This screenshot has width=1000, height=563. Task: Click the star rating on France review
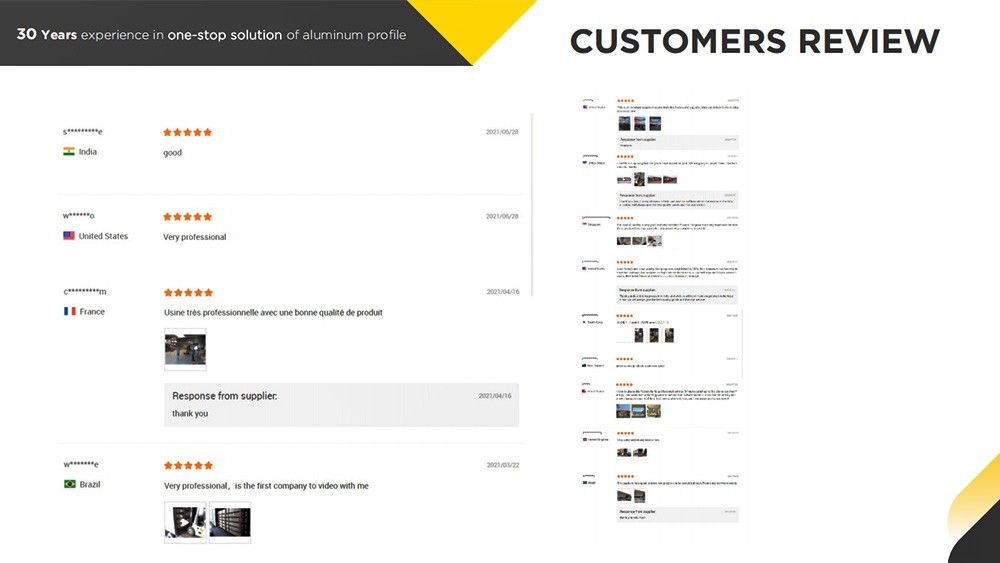coord(187,293)
